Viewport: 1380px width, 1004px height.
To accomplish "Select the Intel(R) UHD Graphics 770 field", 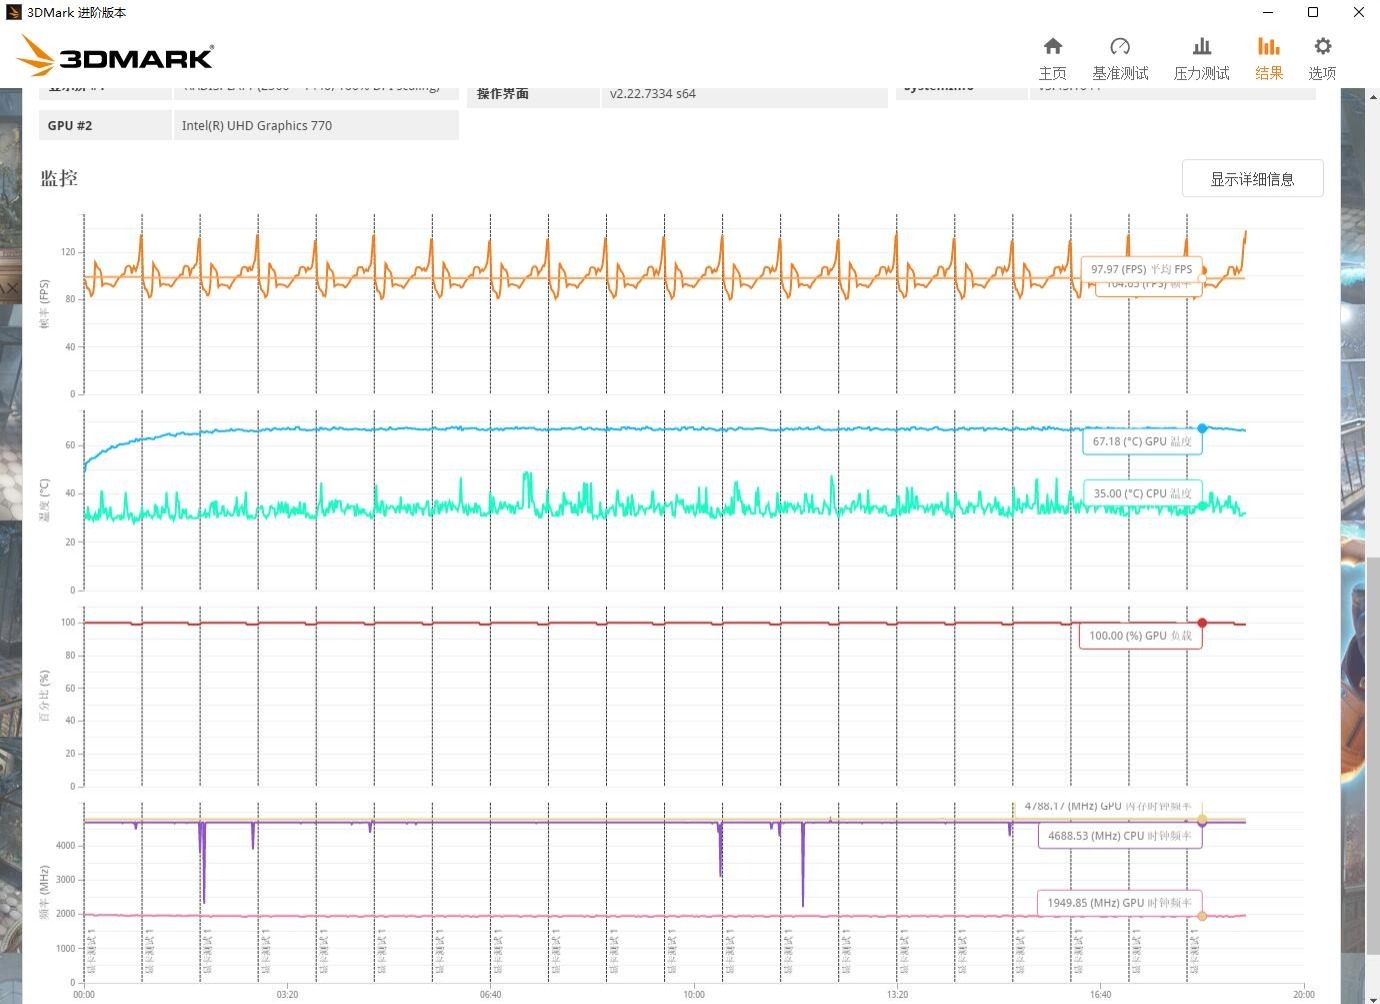I will pos(316,125).
